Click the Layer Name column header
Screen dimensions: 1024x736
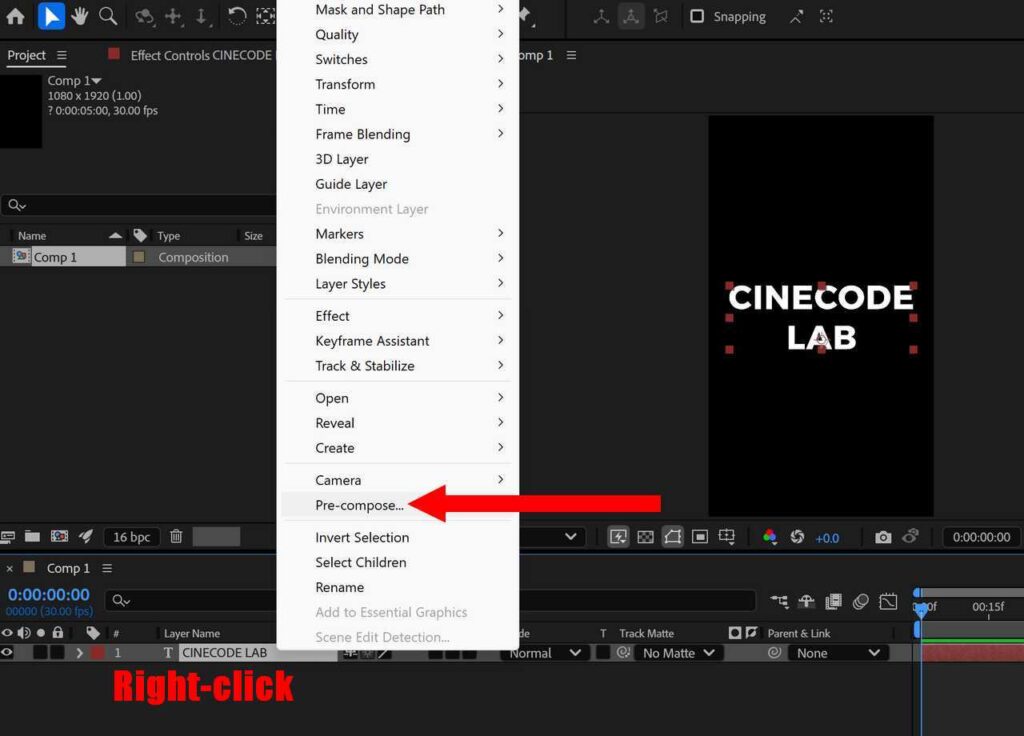point(191,633)
